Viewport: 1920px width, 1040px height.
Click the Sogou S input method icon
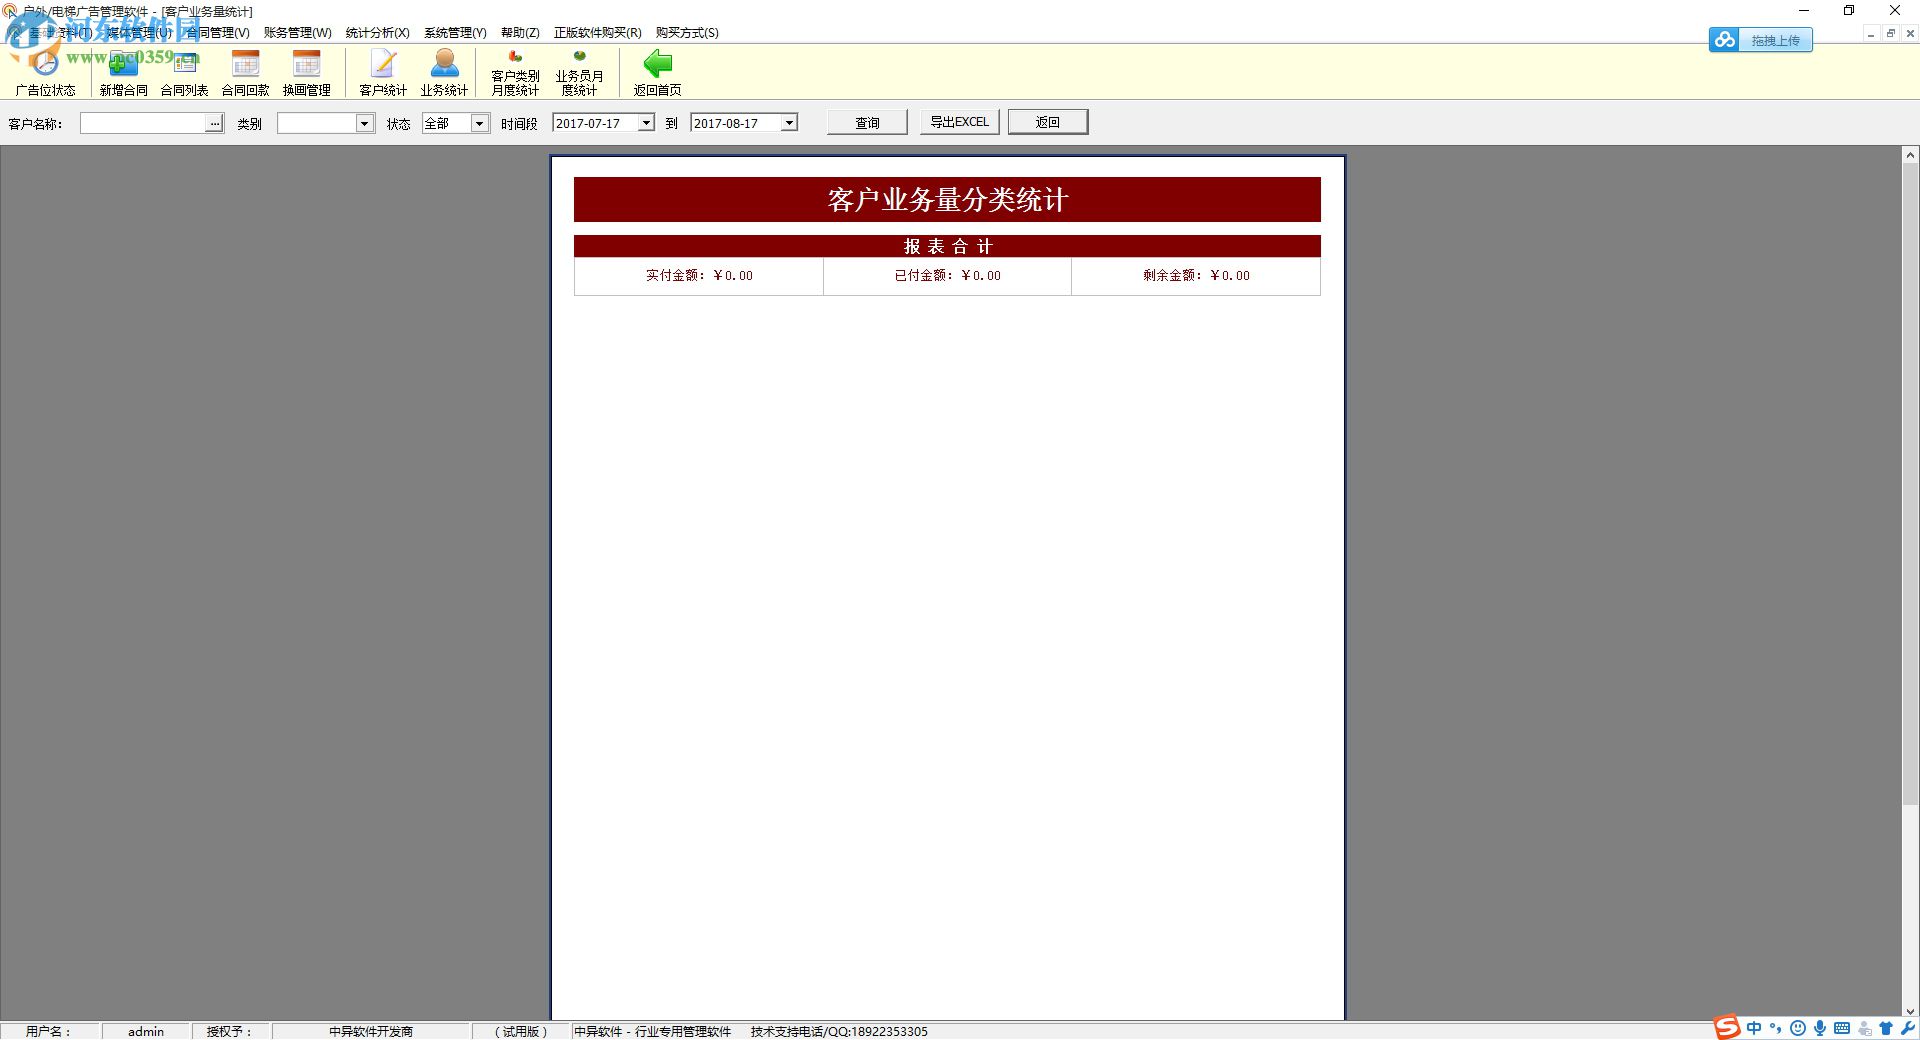[x=1726, y=1028]
